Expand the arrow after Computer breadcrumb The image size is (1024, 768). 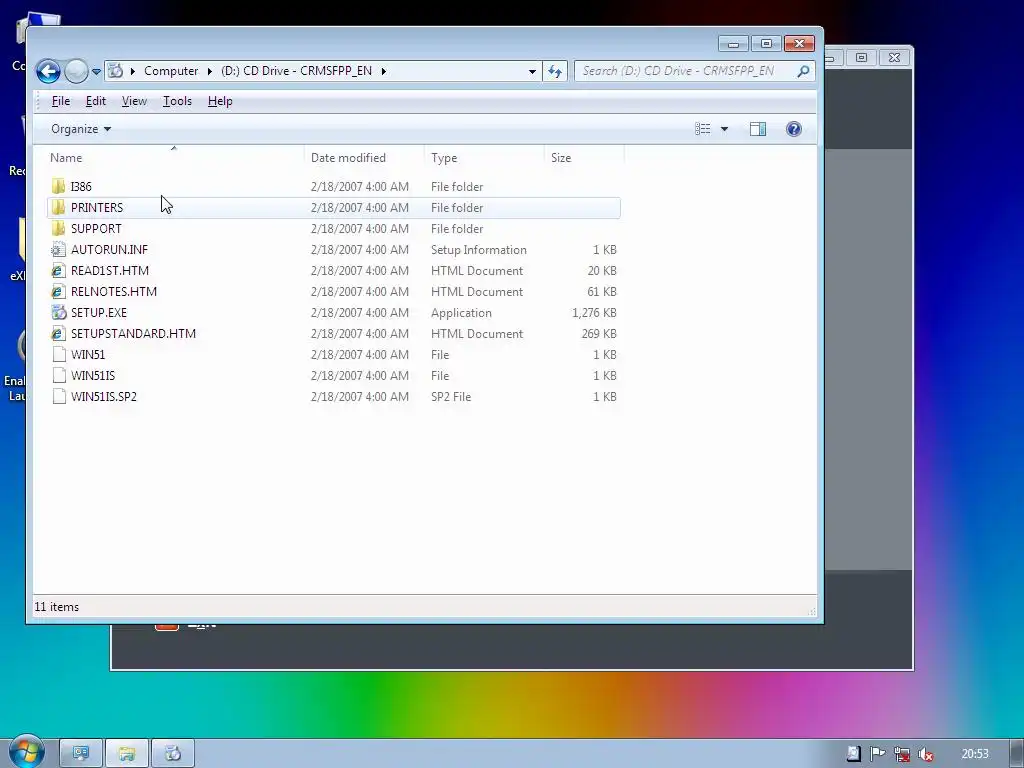coord(210,71)
